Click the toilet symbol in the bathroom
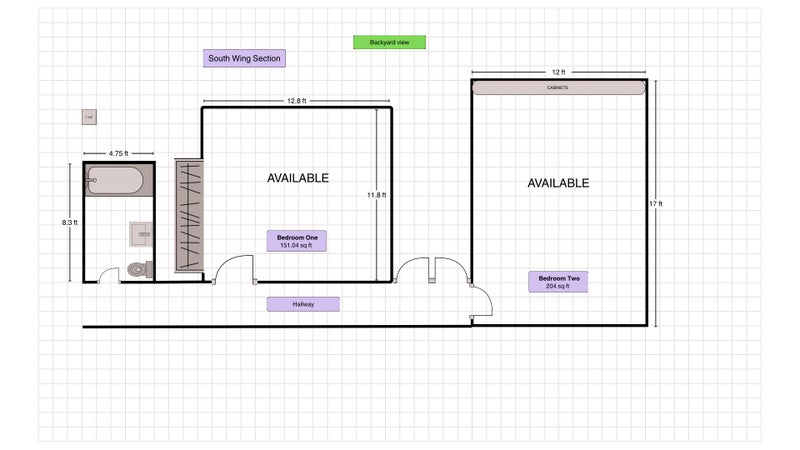Screen dimensions: 800x450 point(140,268)
